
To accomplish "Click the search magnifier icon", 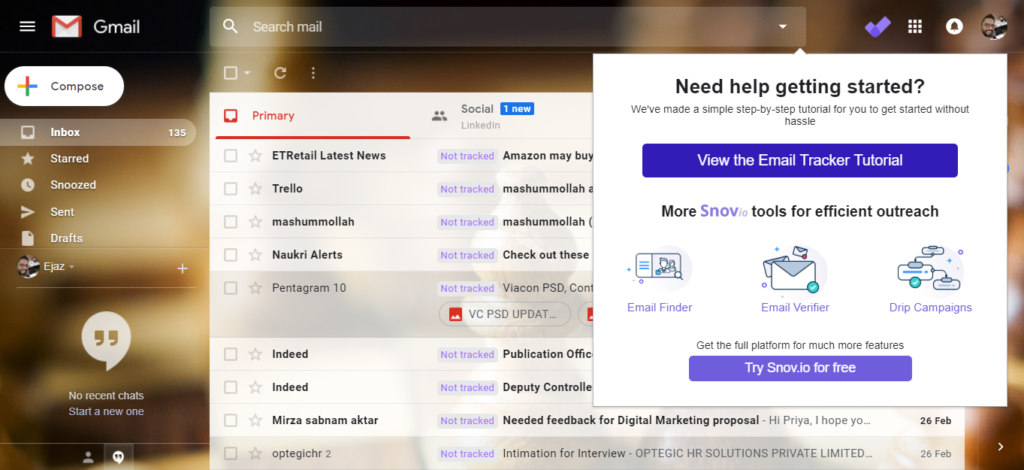I will click(x=230, y=27).
